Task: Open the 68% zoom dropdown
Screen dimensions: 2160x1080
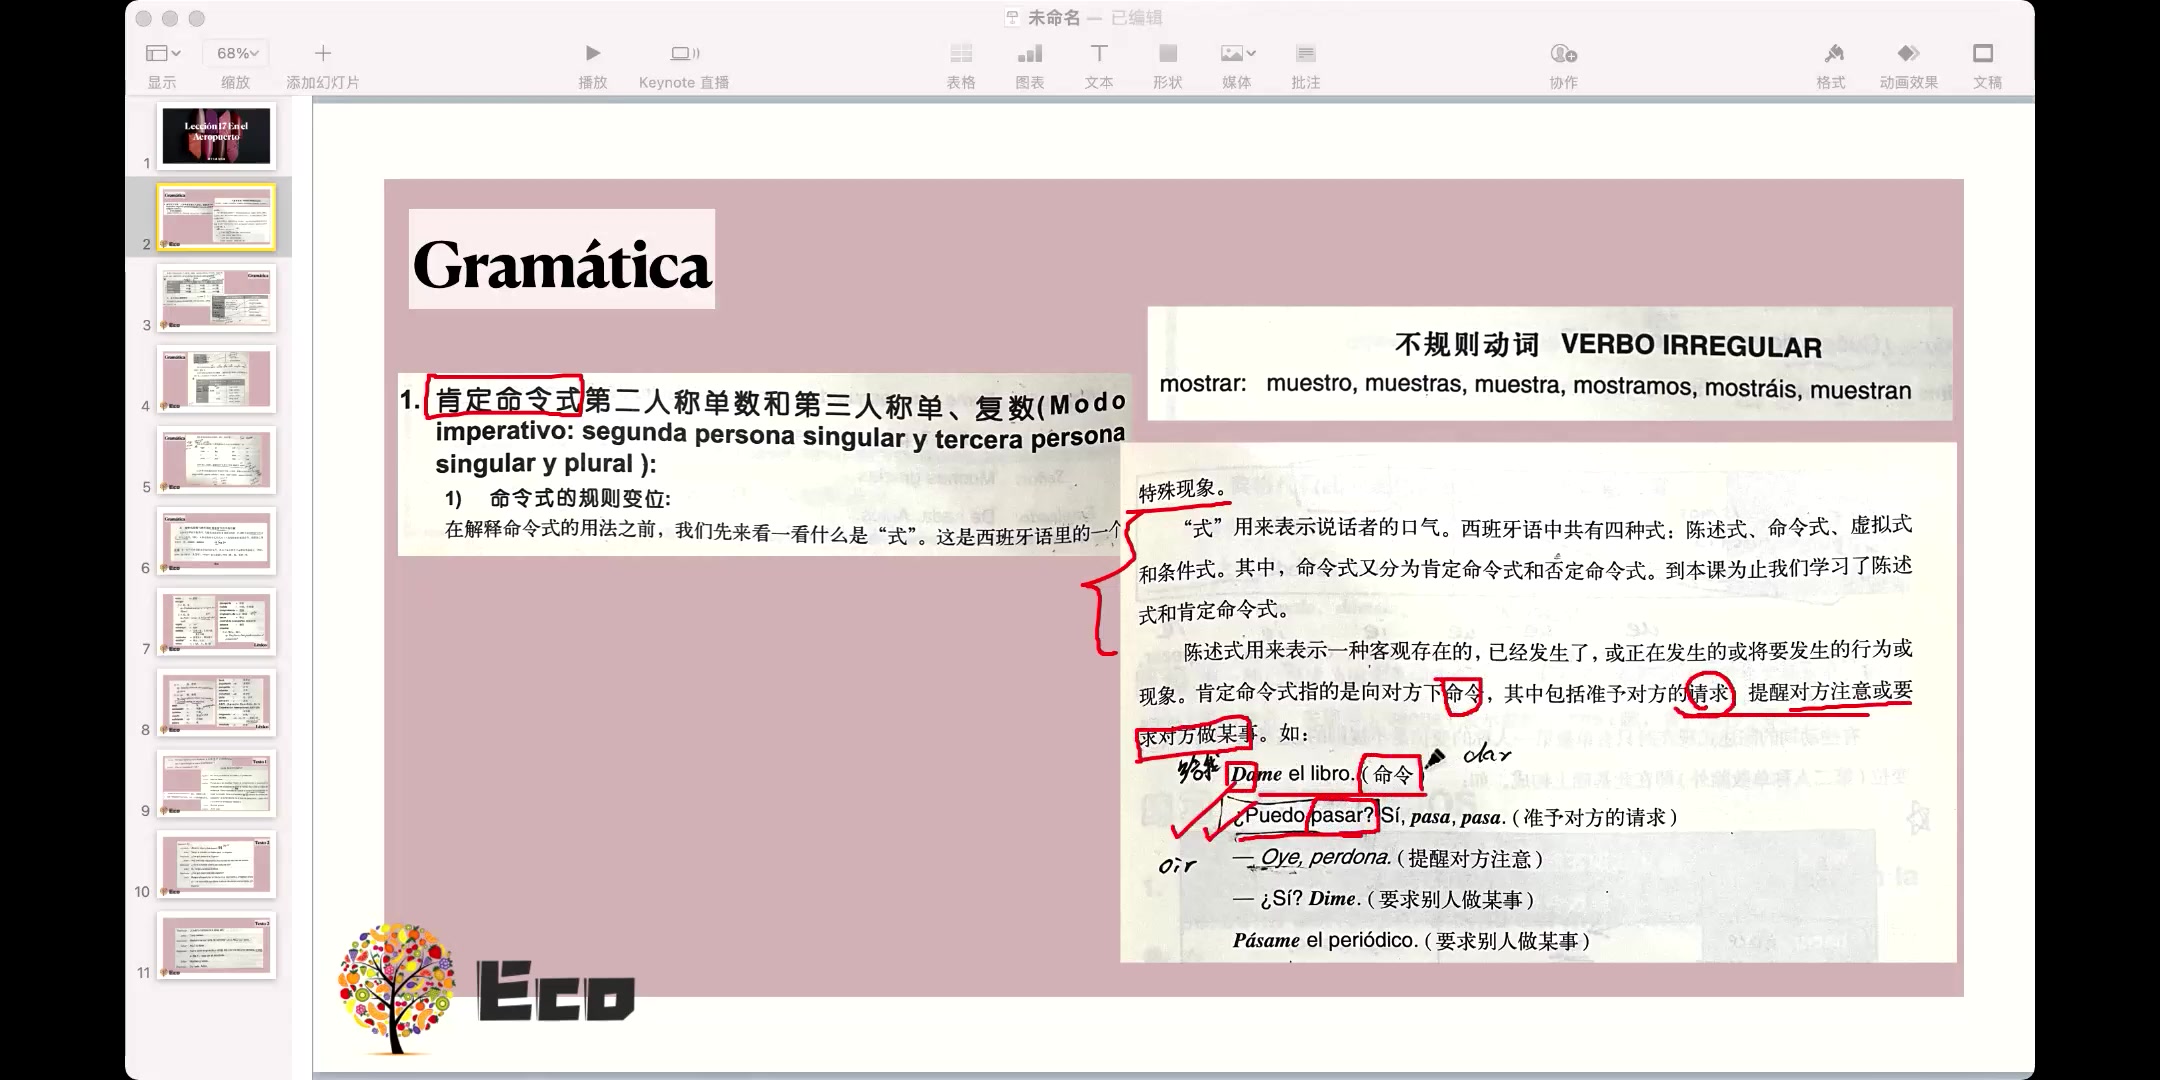Action: [x=237, y=53]
